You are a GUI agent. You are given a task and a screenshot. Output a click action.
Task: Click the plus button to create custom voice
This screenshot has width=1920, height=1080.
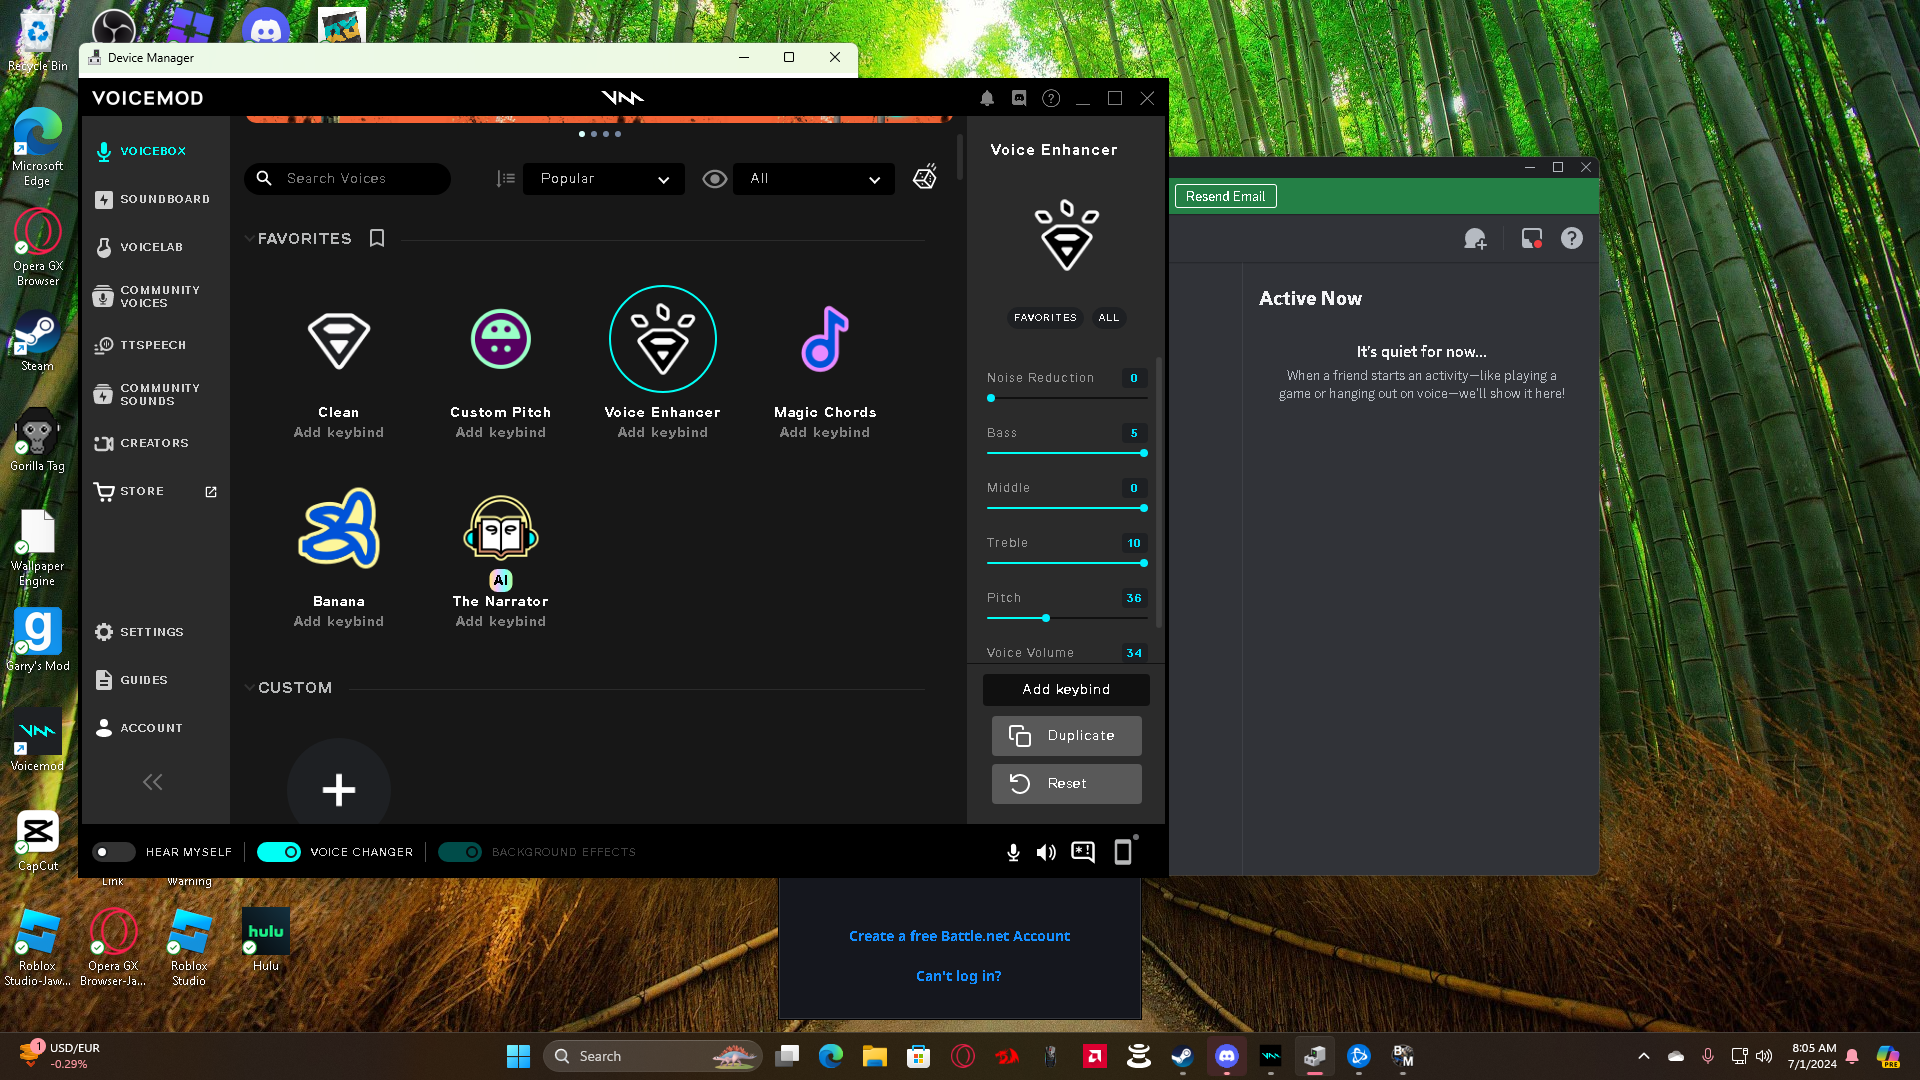coord(339,790)
